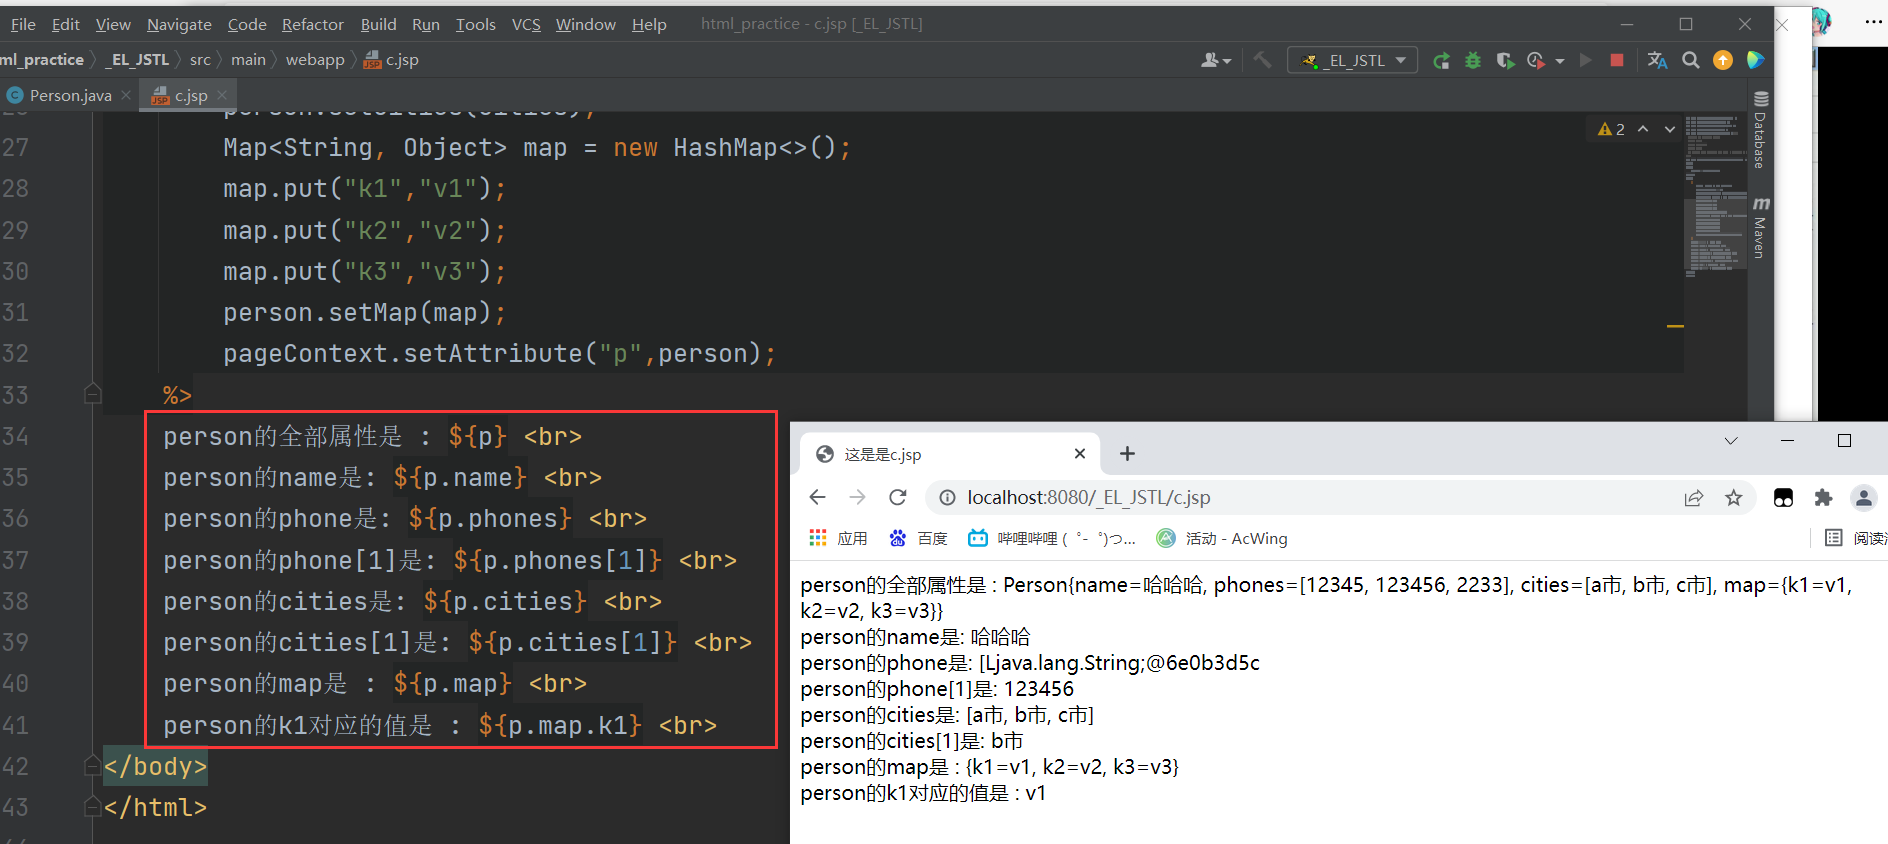Open the Maven tool window
This screenshot has width=1888, height=844.
tap(1760, 228)
